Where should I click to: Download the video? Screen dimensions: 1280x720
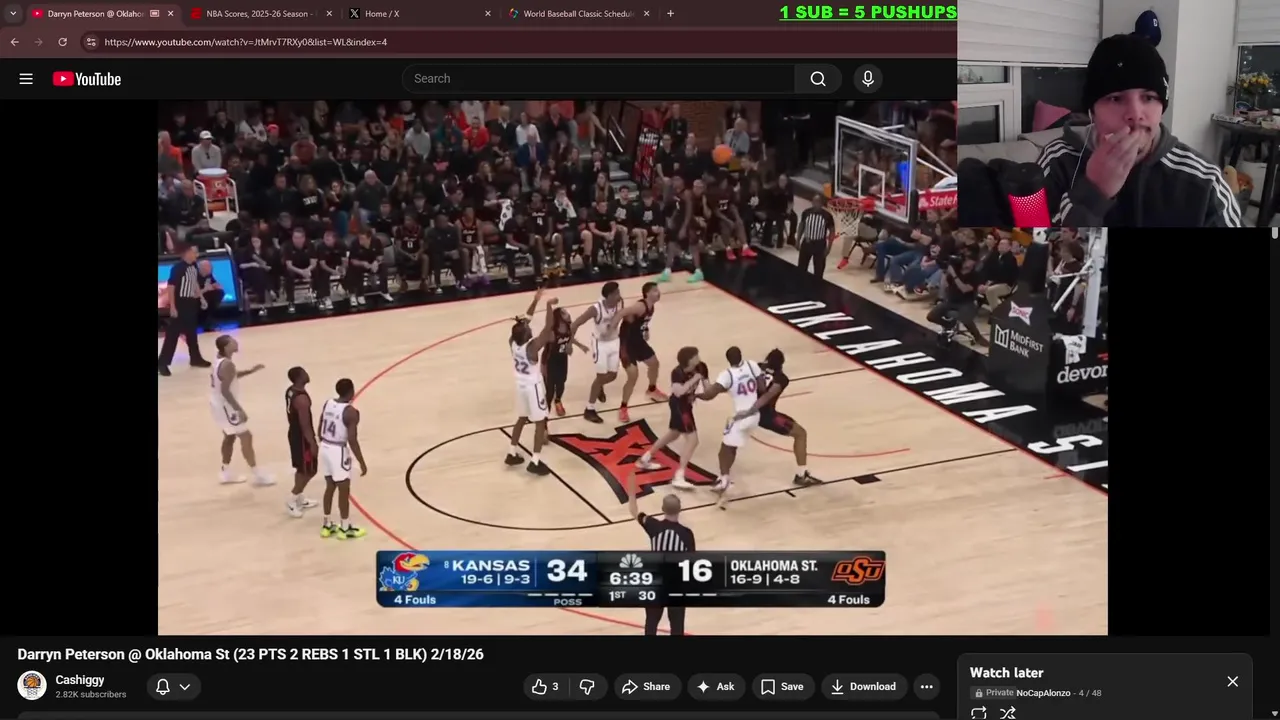(x=863, y=686)
